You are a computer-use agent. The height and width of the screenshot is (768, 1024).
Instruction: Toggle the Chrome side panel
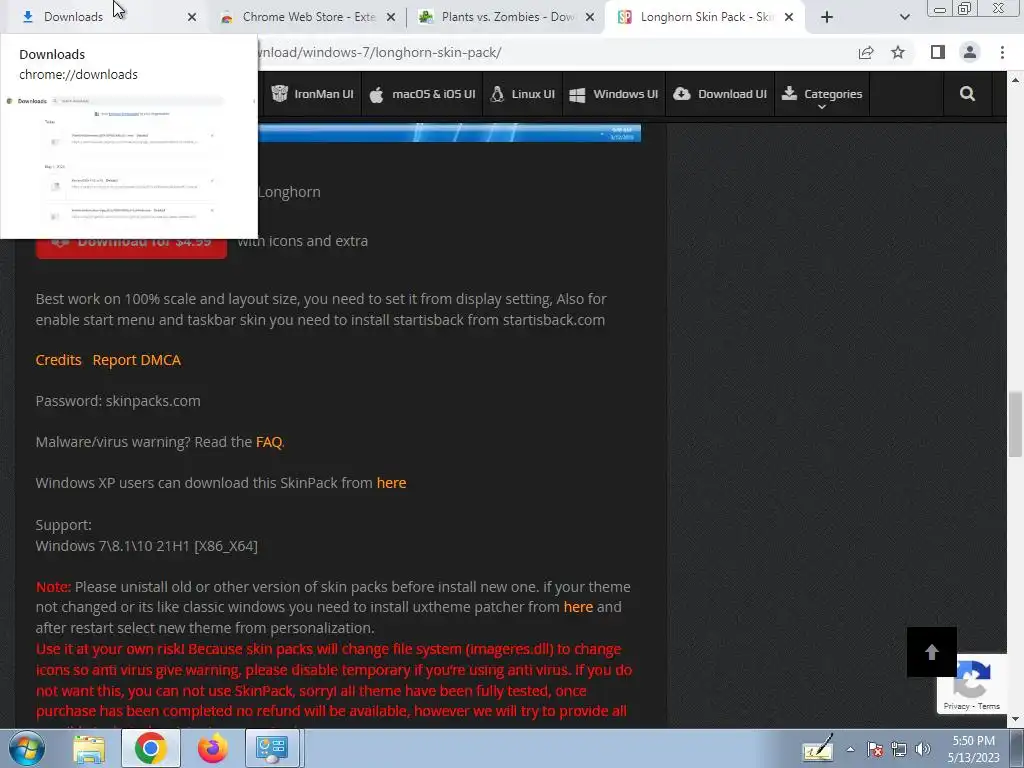(938, 52)
